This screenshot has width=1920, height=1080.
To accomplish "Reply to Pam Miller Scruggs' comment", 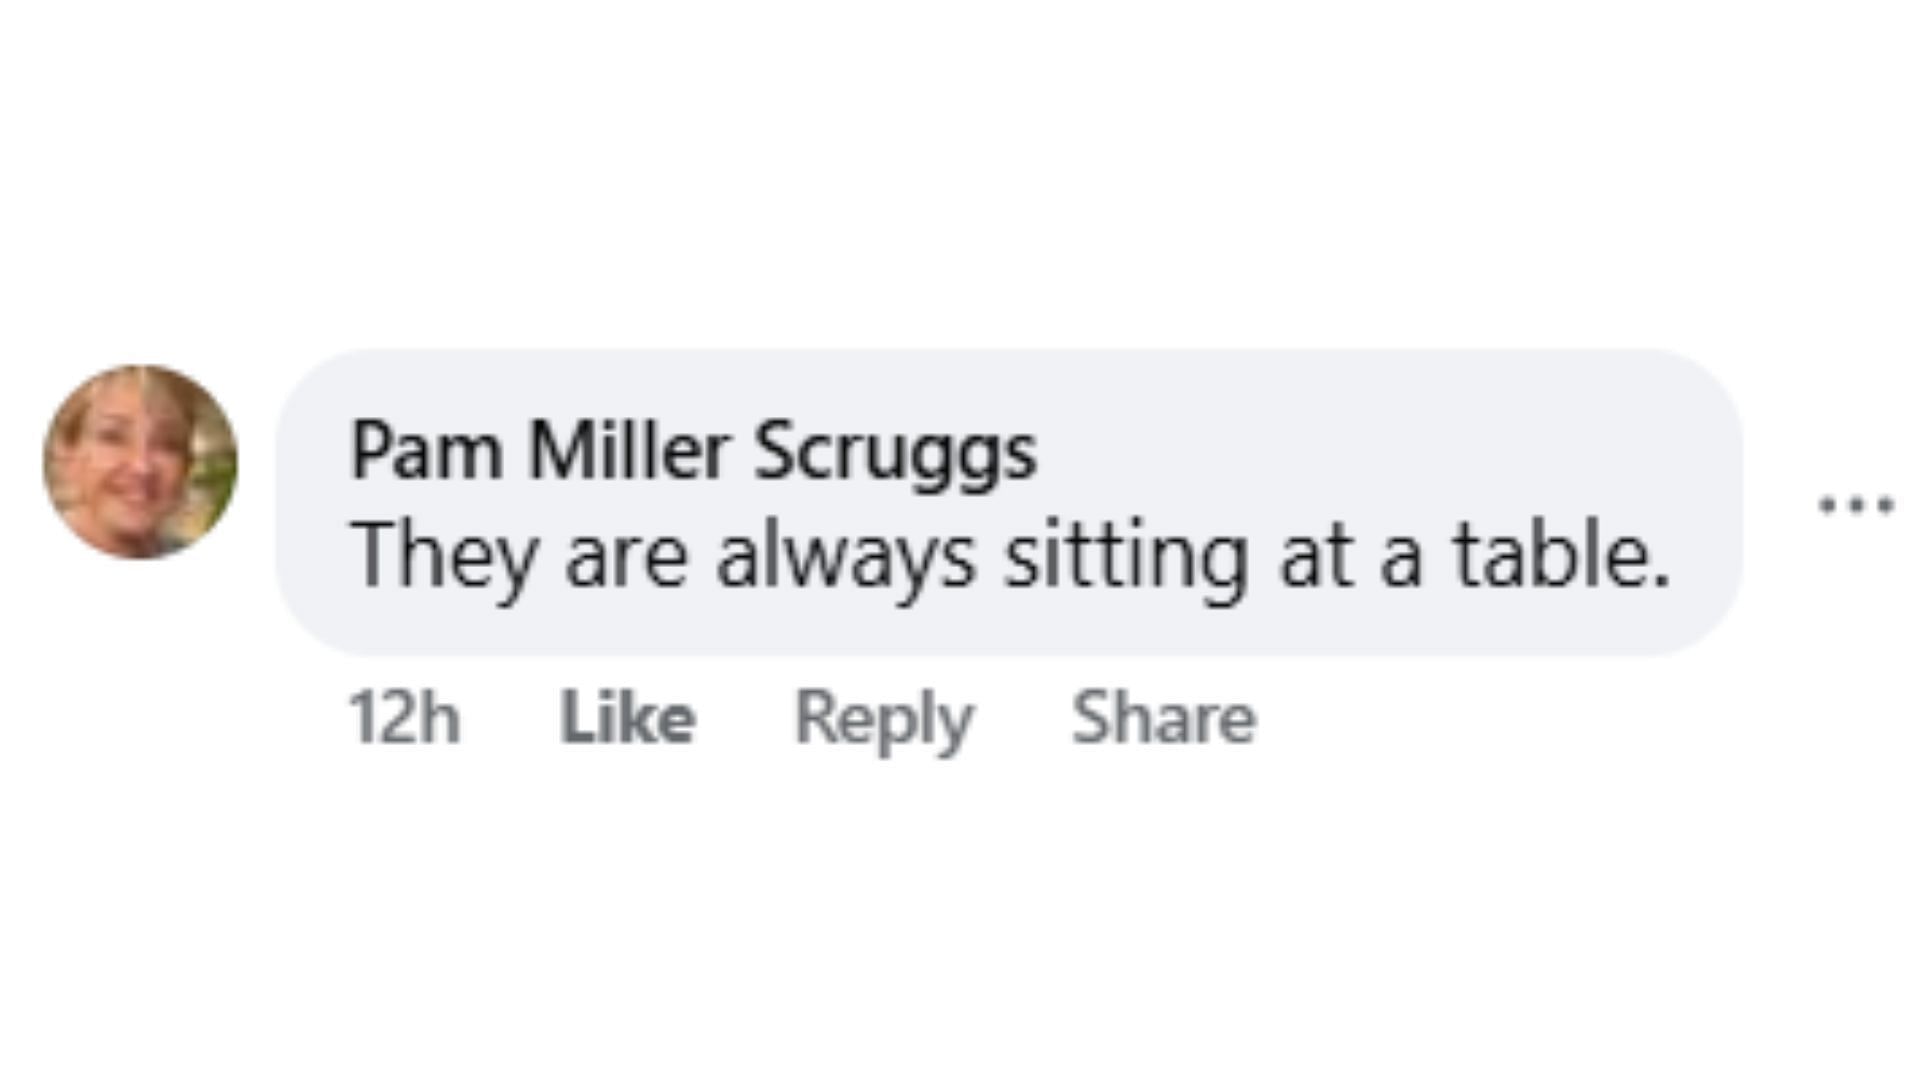I will click(883, 718).
